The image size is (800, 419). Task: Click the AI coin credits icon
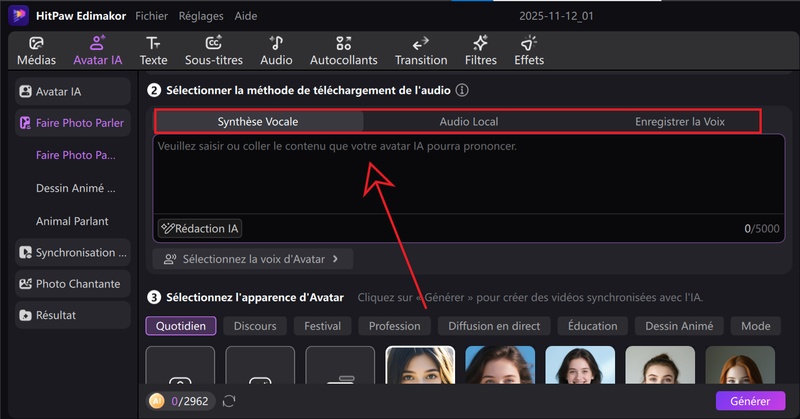click(157, 401)
